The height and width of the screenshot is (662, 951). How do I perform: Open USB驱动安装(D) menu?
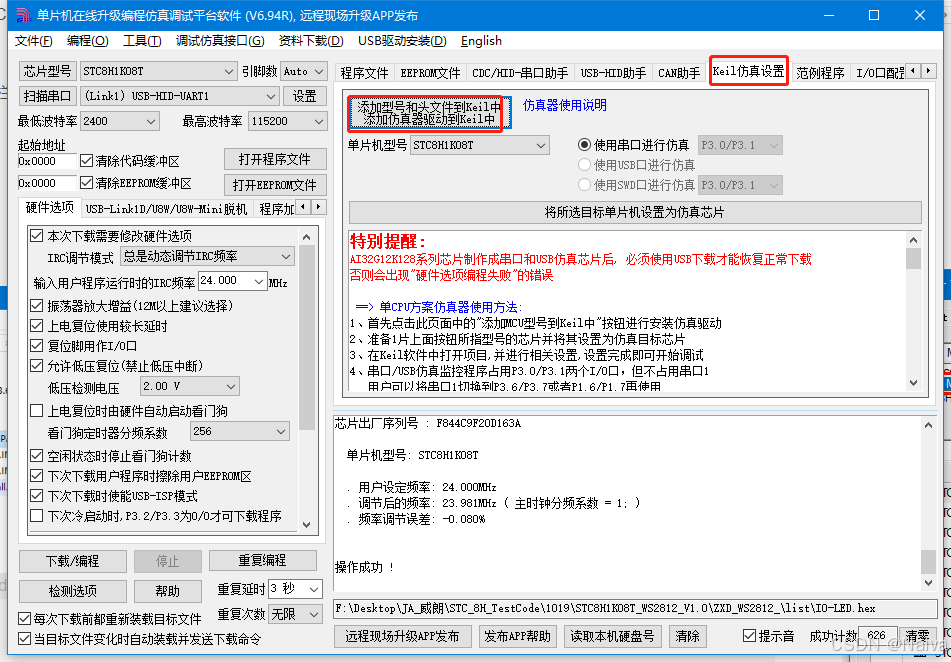pos(402,41)
